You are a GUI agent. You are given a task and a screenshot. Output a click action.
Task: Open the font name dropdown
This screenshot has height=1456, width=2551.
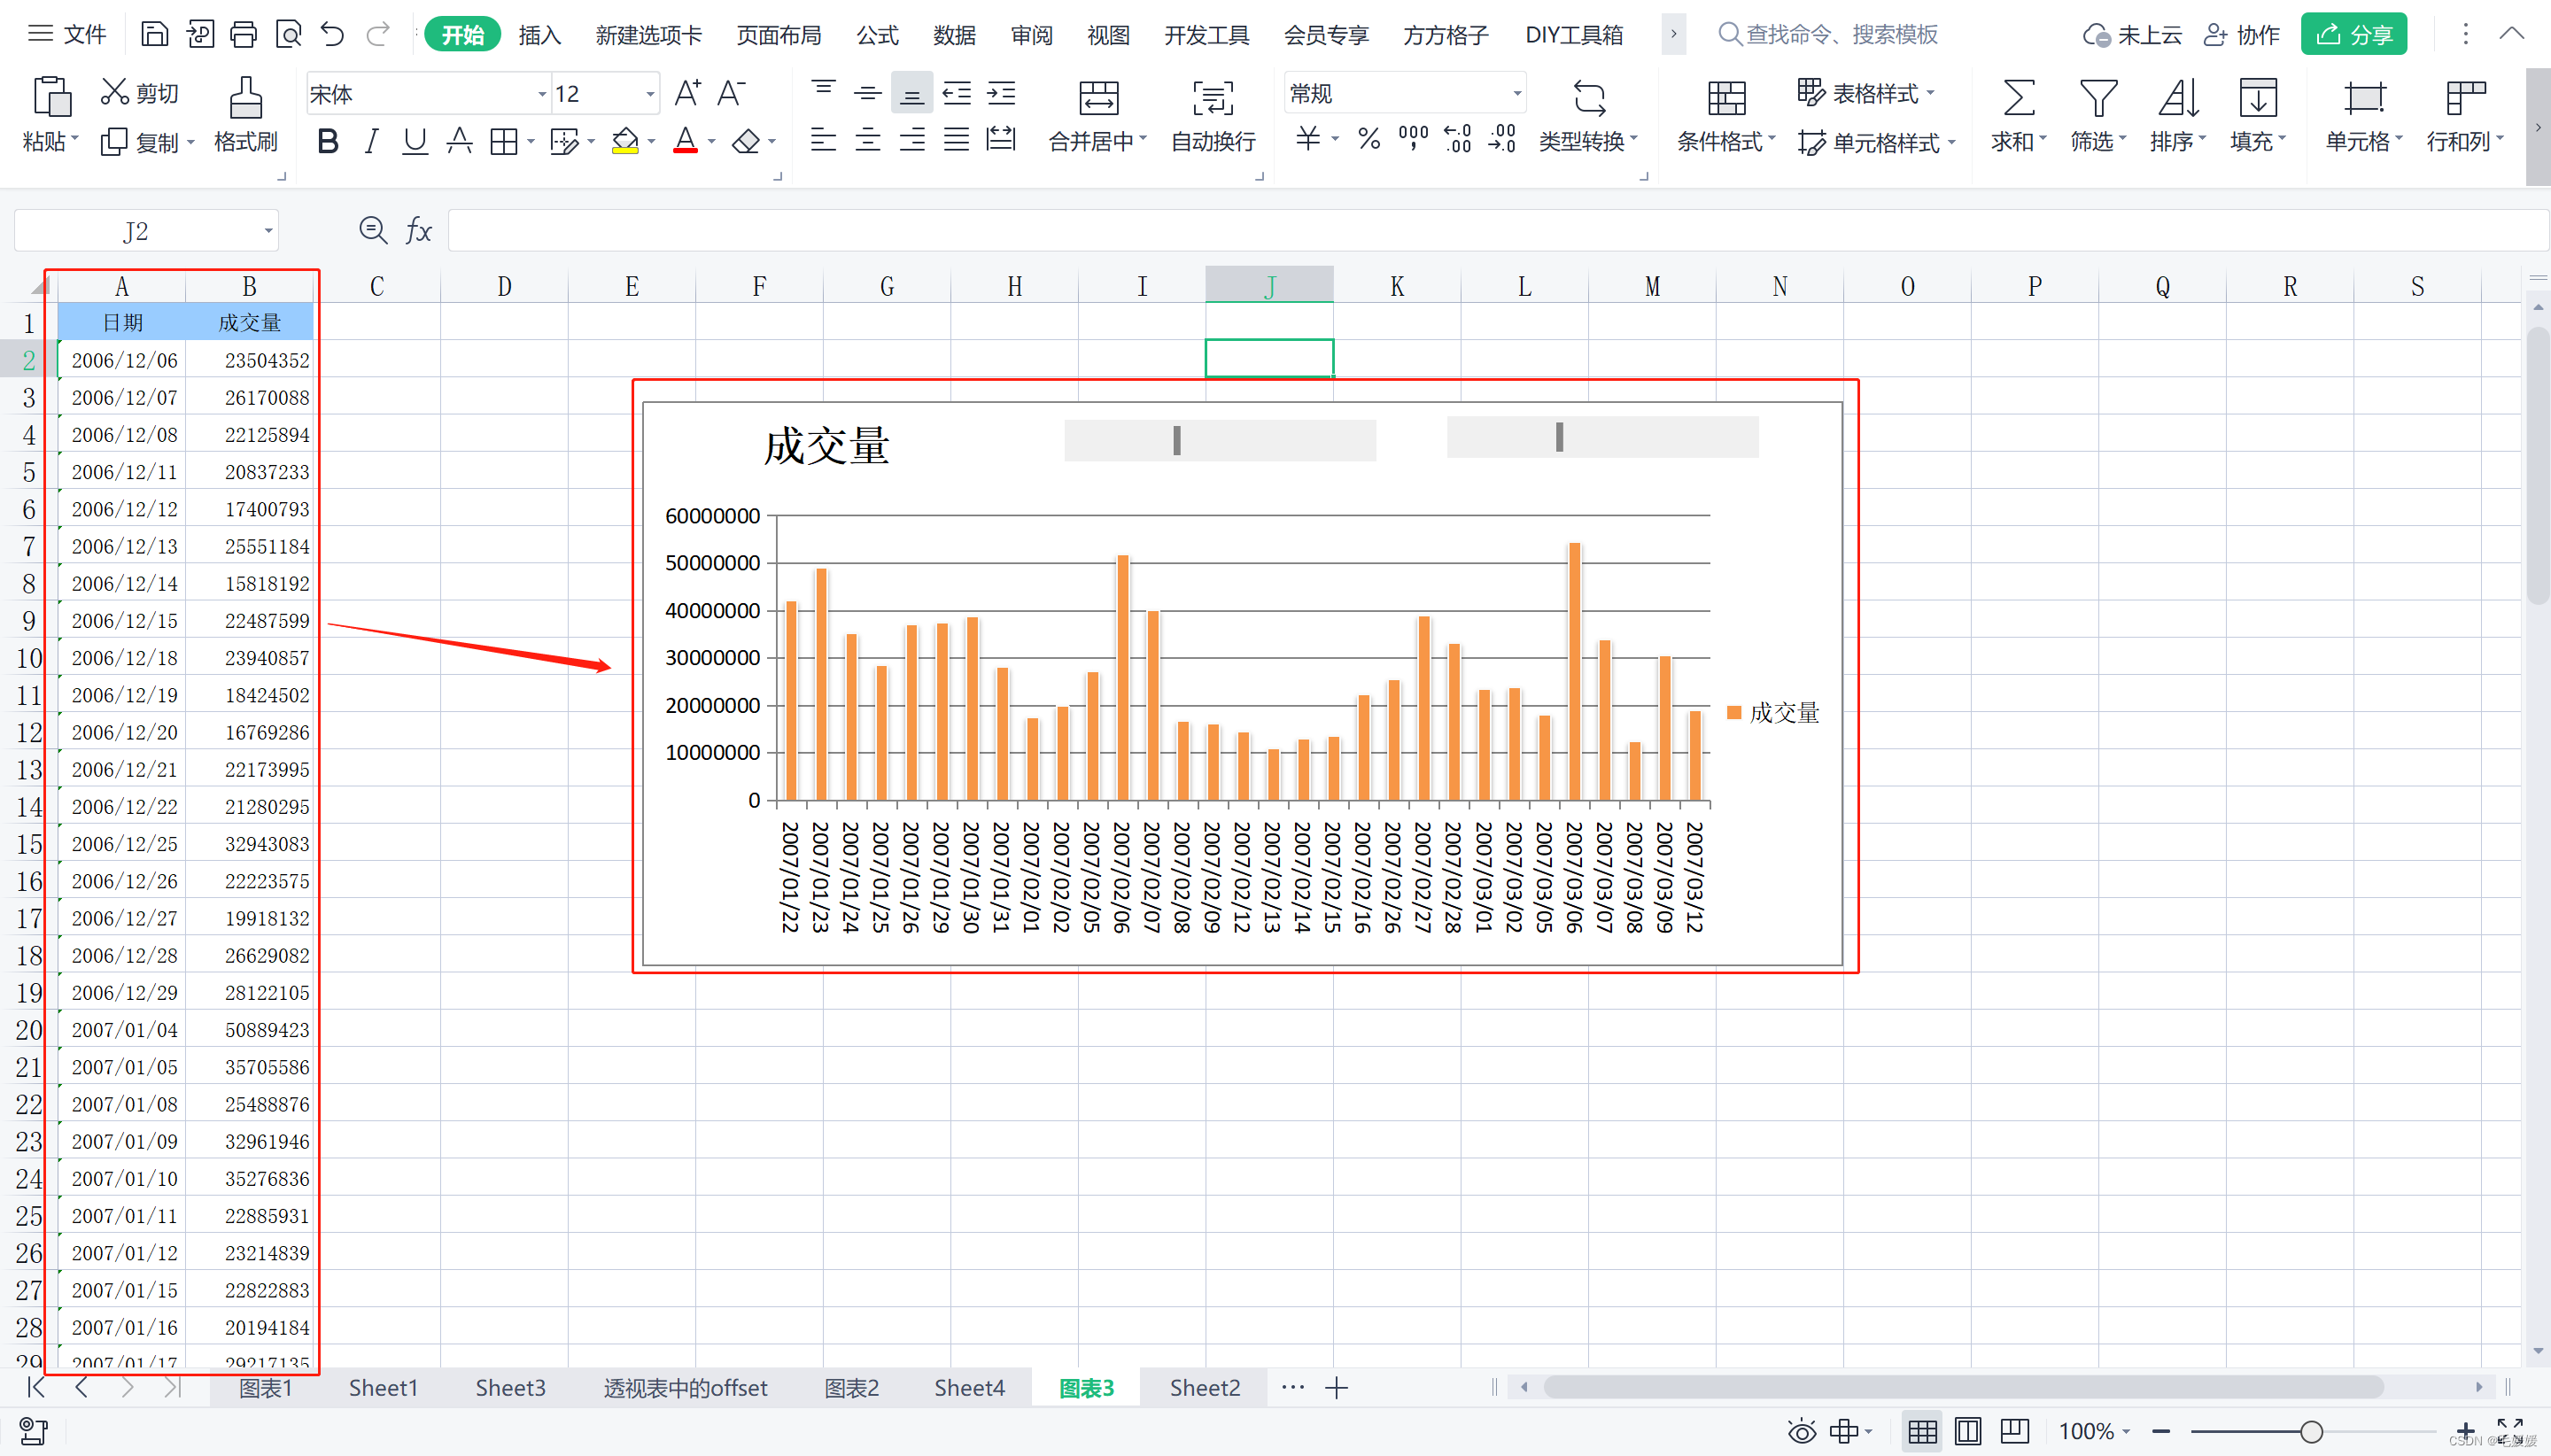[542, 94]
